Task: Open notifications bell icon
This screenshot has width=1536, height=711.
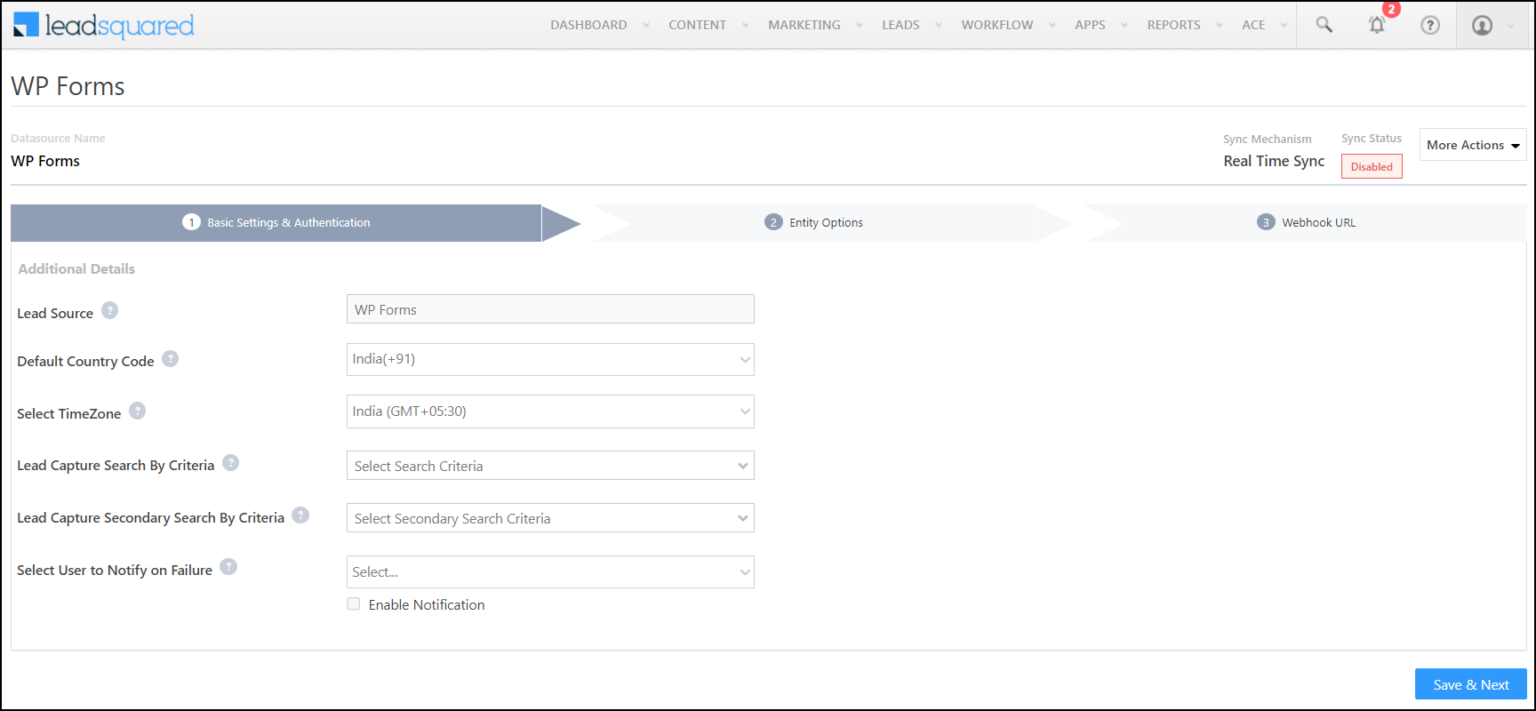Action: point(1377,25)
